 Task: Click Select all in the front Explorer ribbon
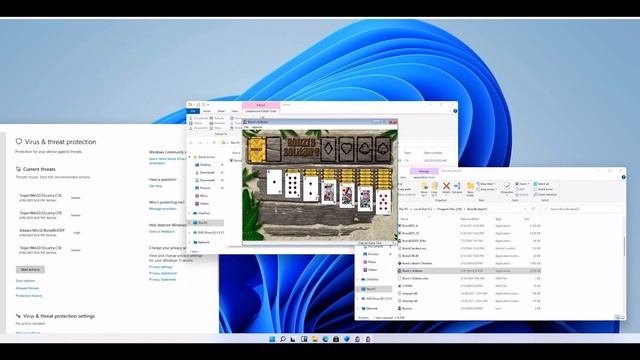pos(541,184)
